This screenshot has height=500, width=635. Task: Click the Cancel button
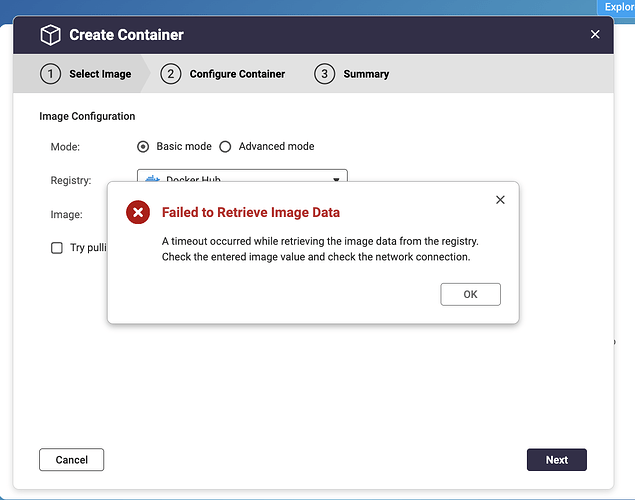coord(71,460)
